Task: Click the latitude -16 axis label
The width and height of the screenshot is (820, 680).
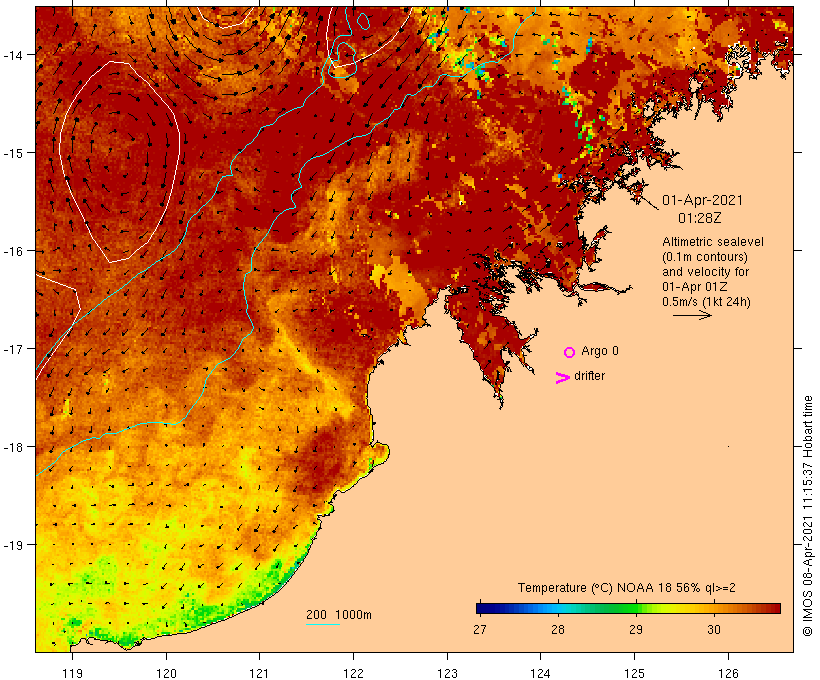Action: click(13, 251)
